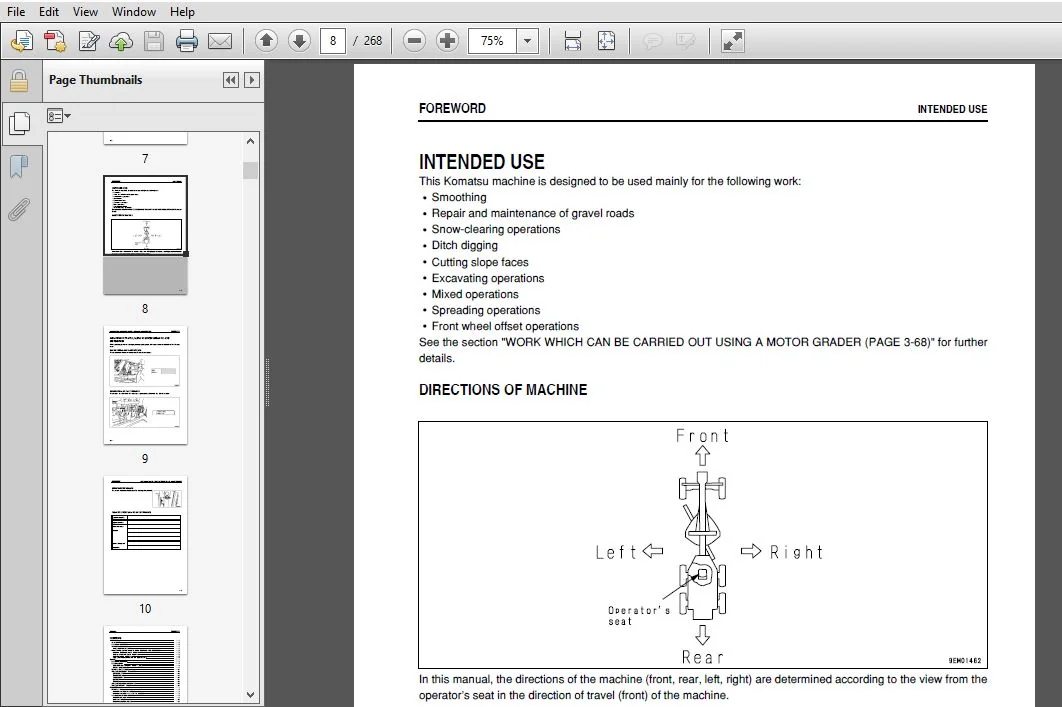Click thumbnails scrollbar up arrow
Screen dimensions: 1062x707
251,141
